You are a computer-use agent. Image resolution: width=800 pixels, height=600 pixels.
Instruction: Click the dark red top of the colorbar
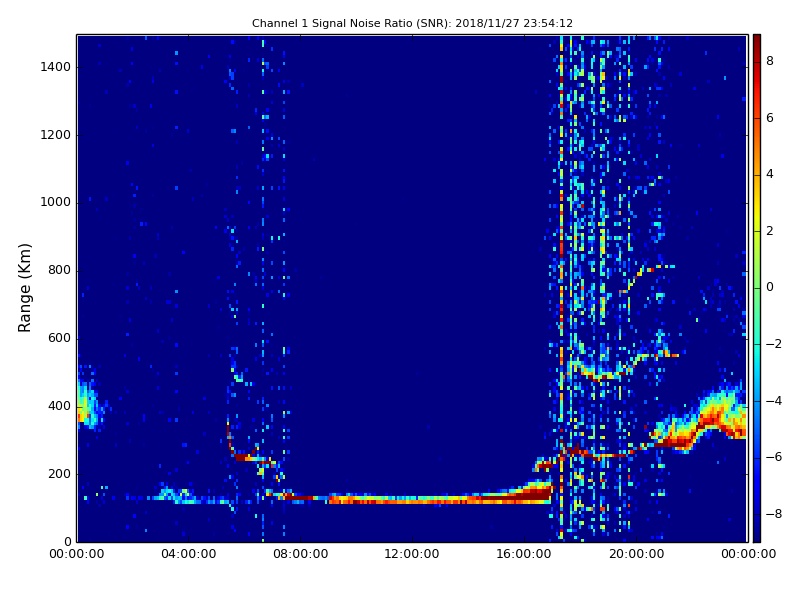pyautogui.click(x=757, y=43)
